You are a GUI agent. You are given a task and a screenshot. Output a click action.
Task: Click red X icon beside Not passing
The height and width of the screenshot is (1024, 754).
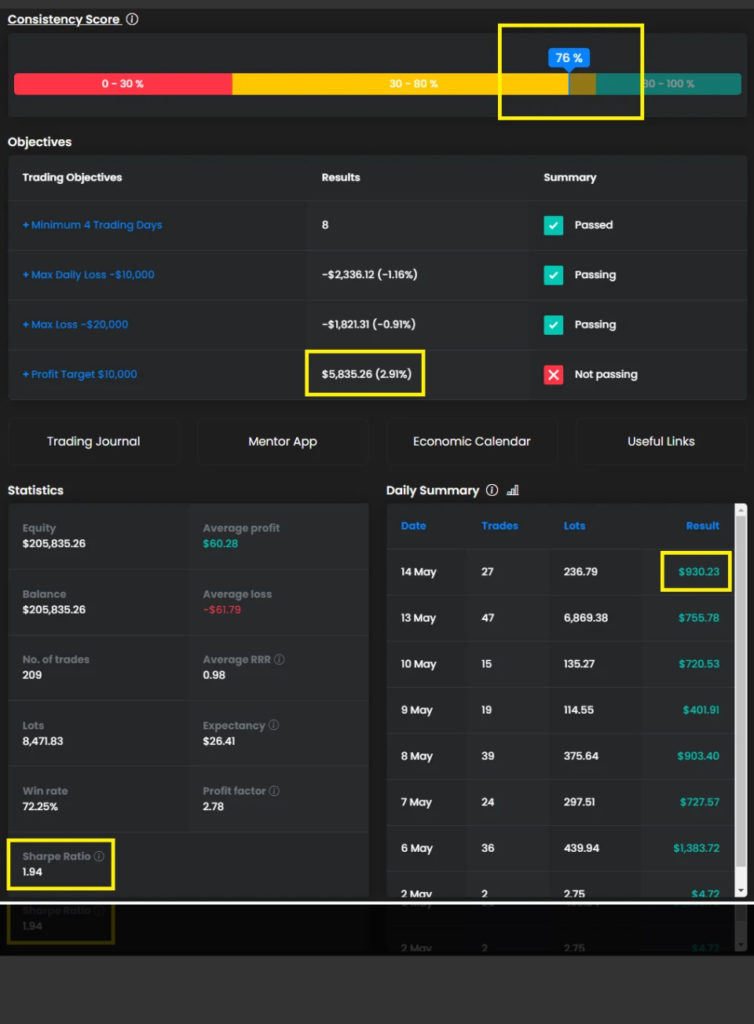[553, 374]
